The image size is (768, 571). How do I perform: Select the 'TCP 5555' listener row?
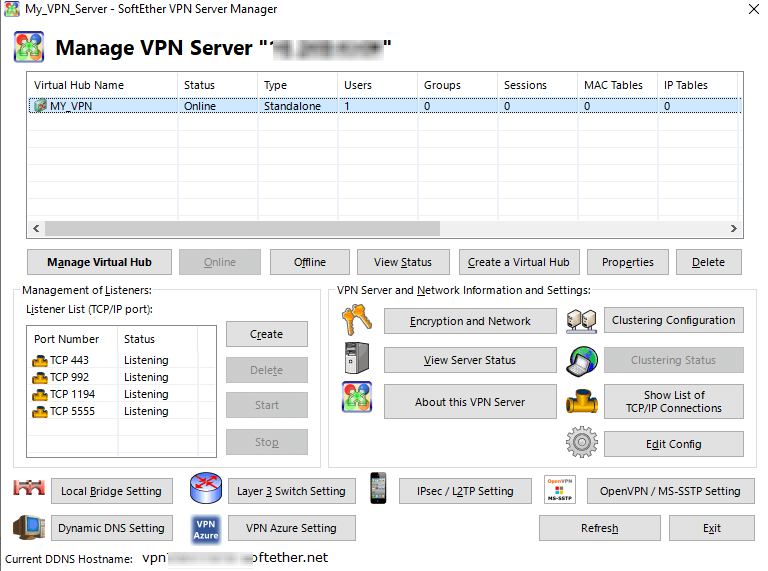pos(121,411)
